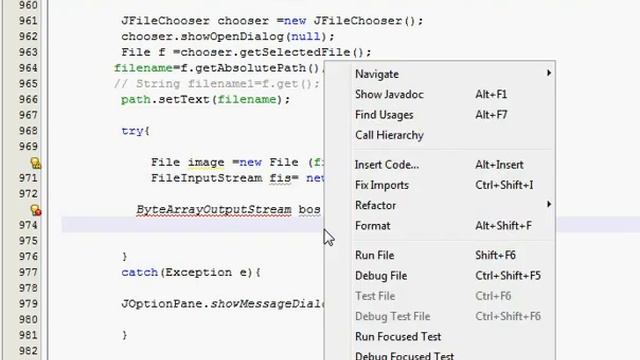Select Find Usages in the context menu
The image size is (640, 360).
(440, 115)
